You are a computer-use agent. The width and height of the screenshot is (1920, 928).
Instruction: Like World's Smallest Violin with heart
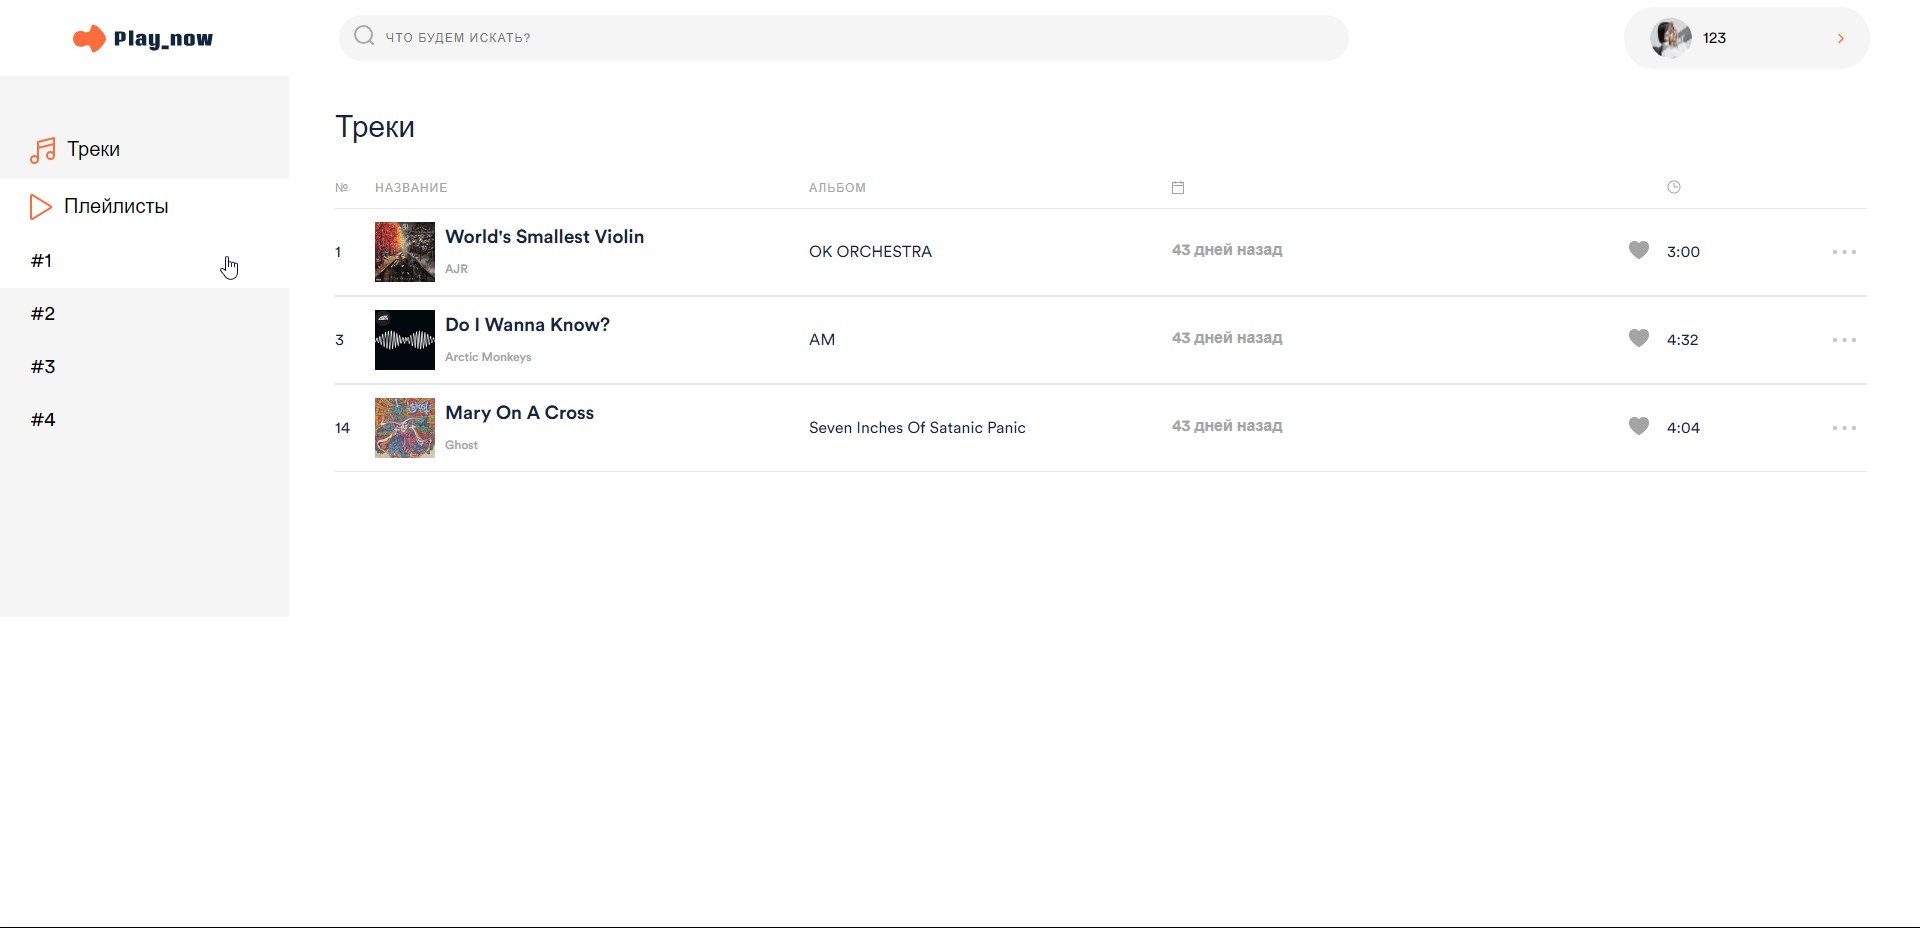[1638, 250]
